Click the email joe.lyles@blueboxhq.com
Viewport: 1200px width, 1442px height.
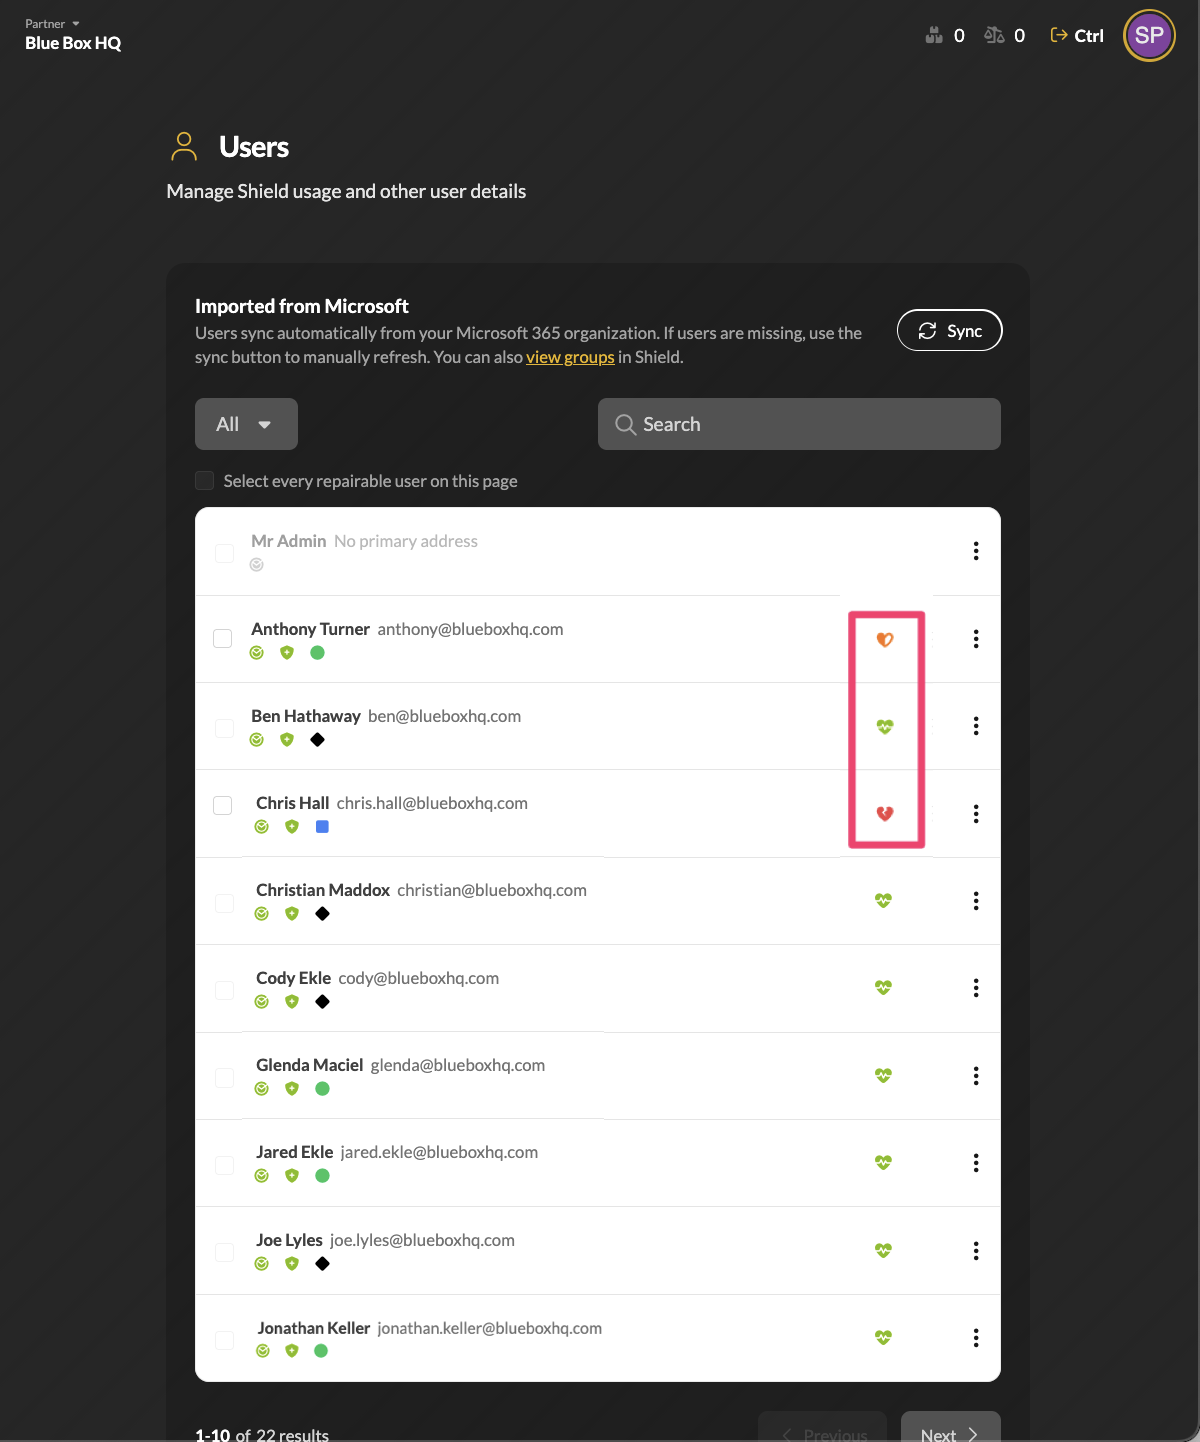[x=422, y=1240]
